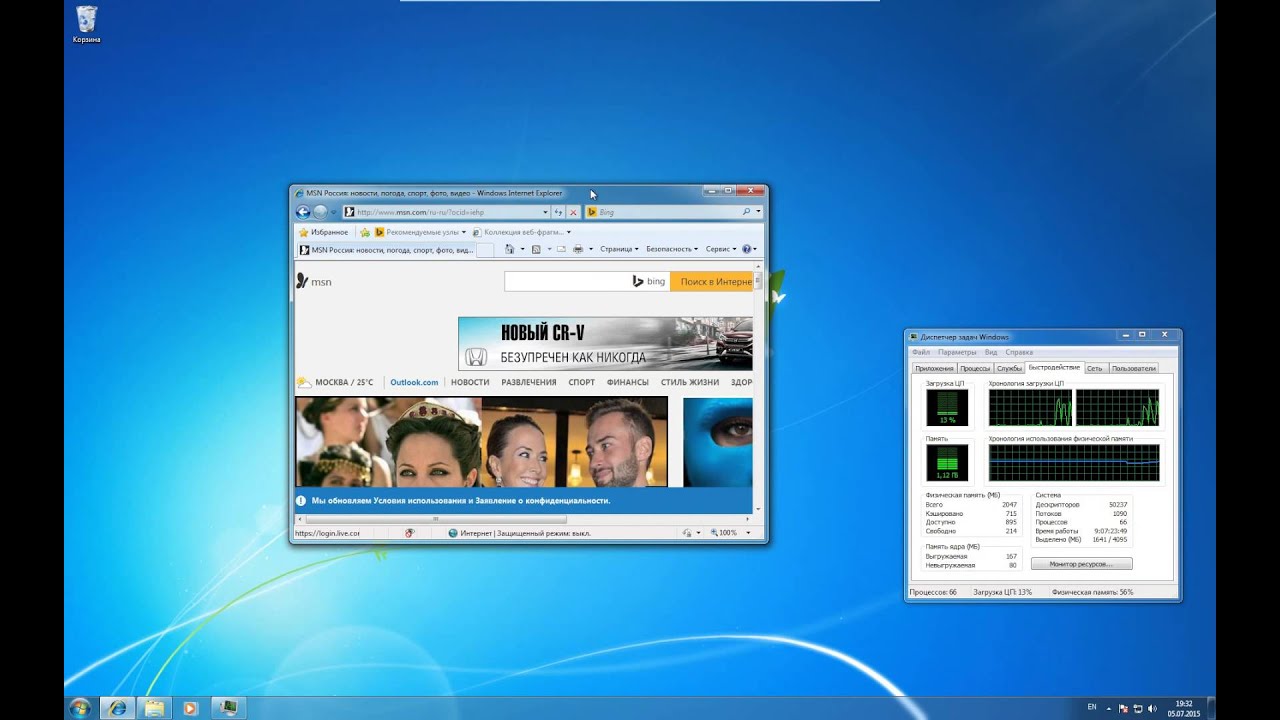The width and height of the screenshot is (1280, 720).
Task: Open the СТИЛЬ ЖИЗНИ link
Action: tap(690, 382)
